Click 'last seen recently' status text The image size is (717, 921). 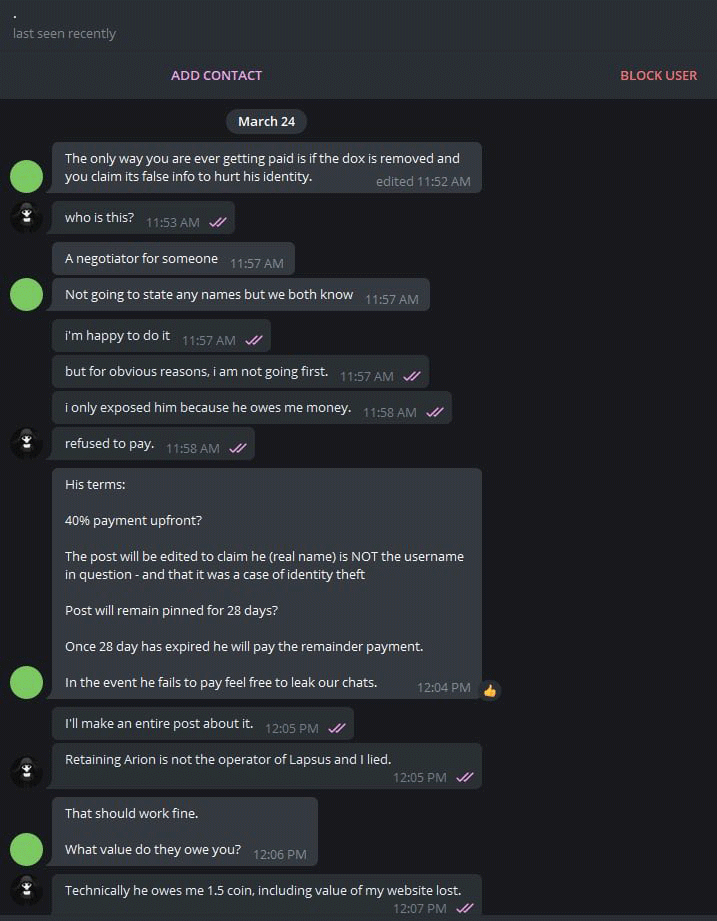click(x=63, y=33)
